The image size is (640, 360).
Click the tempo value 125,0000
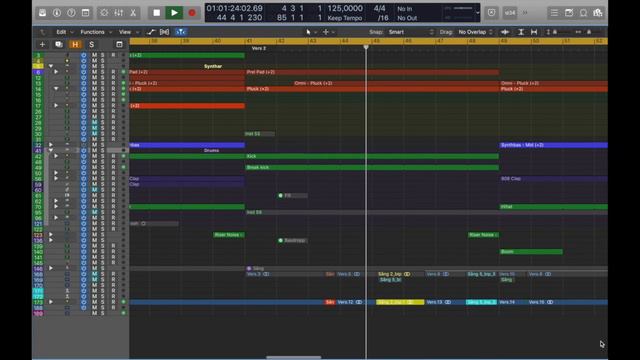(x=345, y=8)
